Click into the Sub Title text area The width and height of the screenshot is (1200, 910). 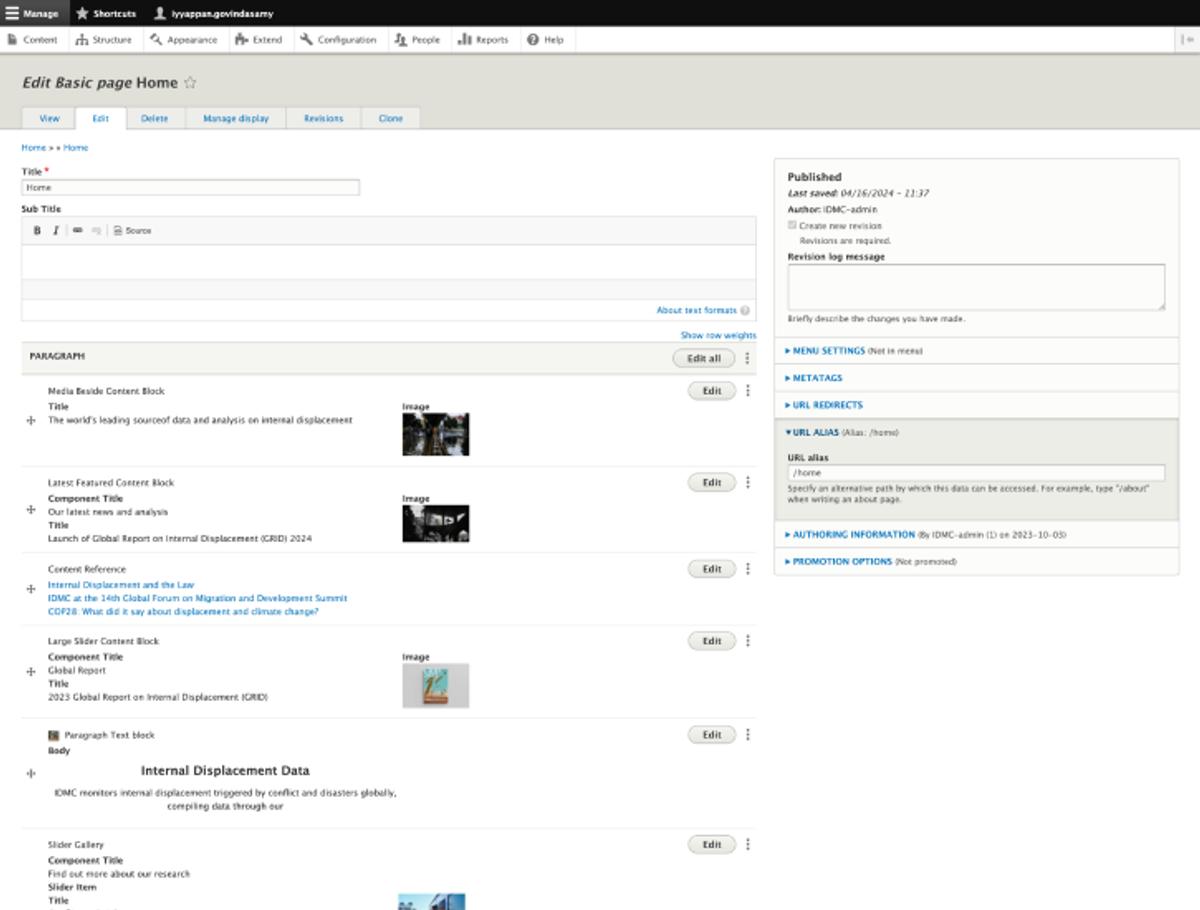388,262
